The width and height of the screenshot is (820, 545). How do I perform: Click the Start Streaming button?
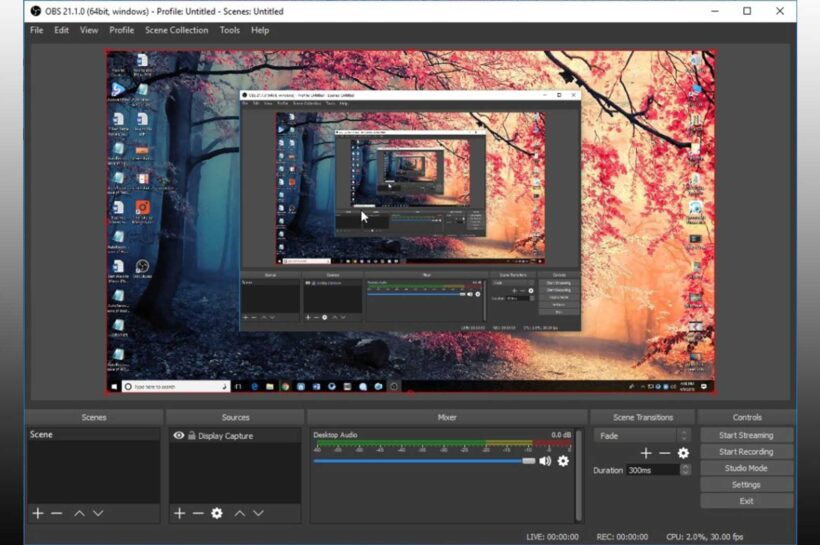[x=746, y=435]
